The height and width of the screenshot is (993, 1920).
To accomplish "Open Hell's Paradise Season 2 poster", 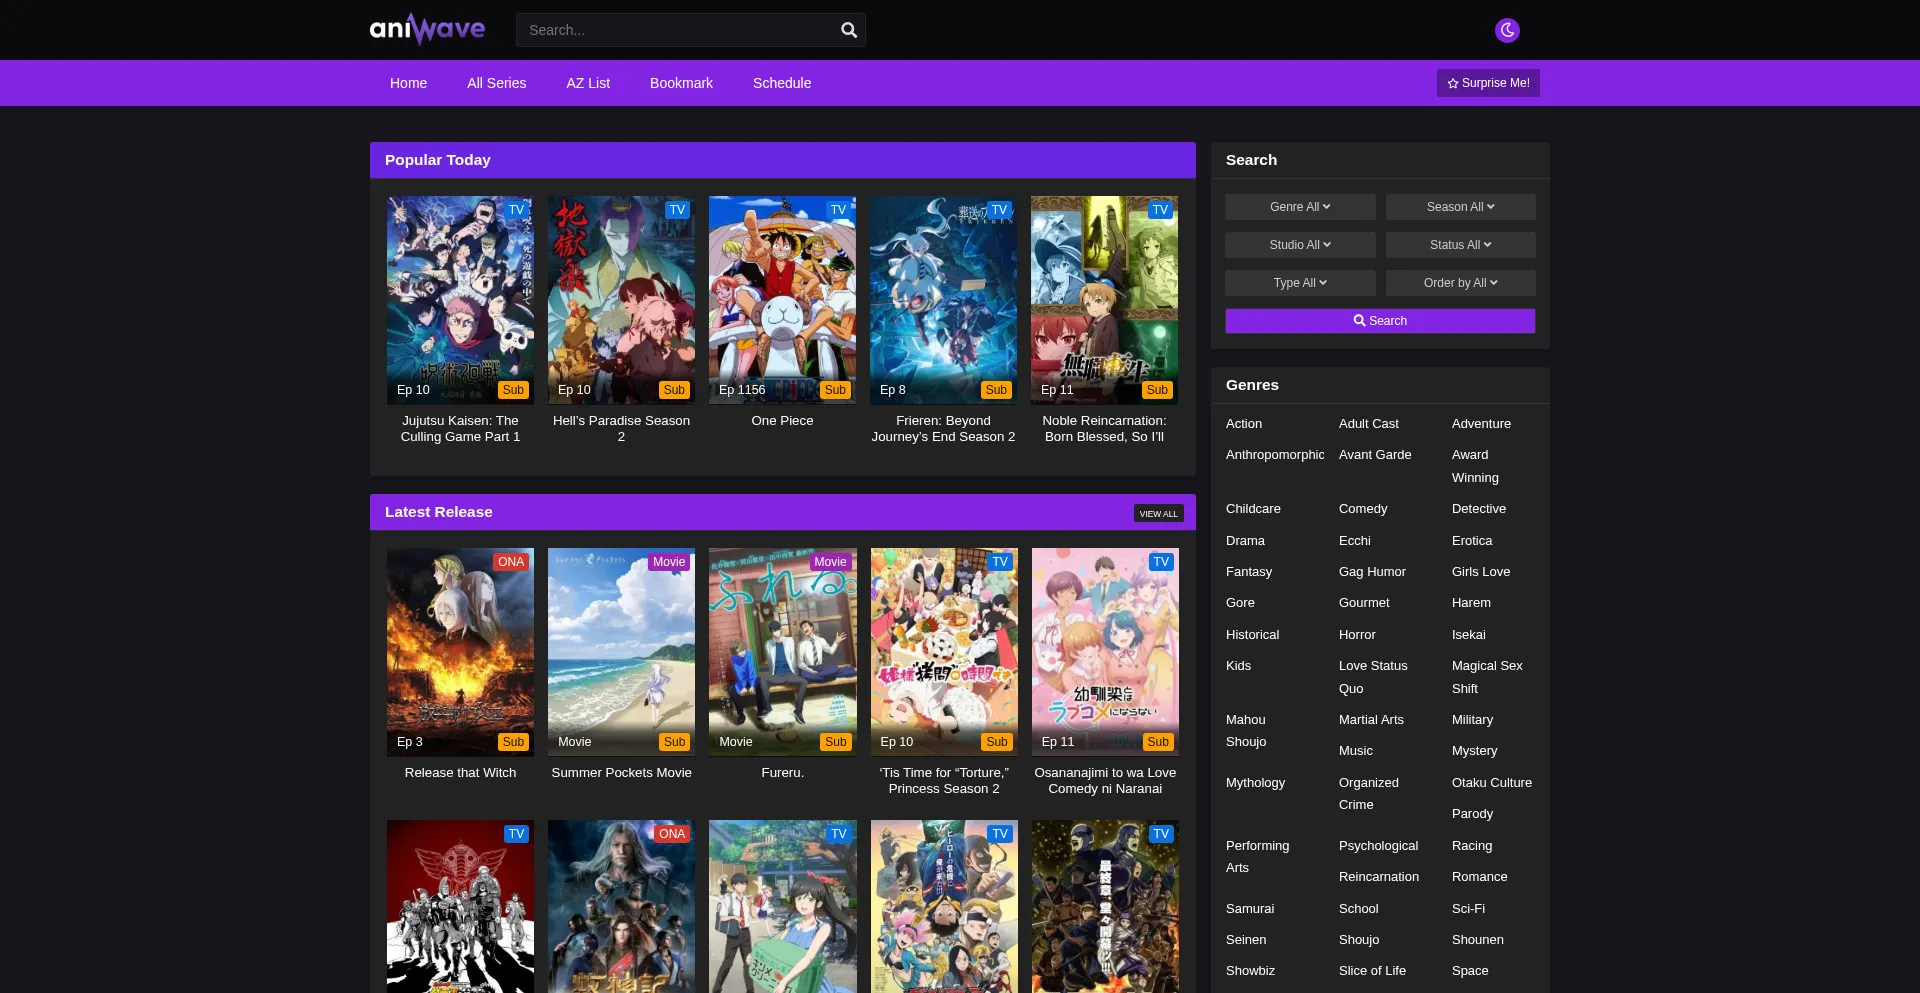I will click(621, 300).
